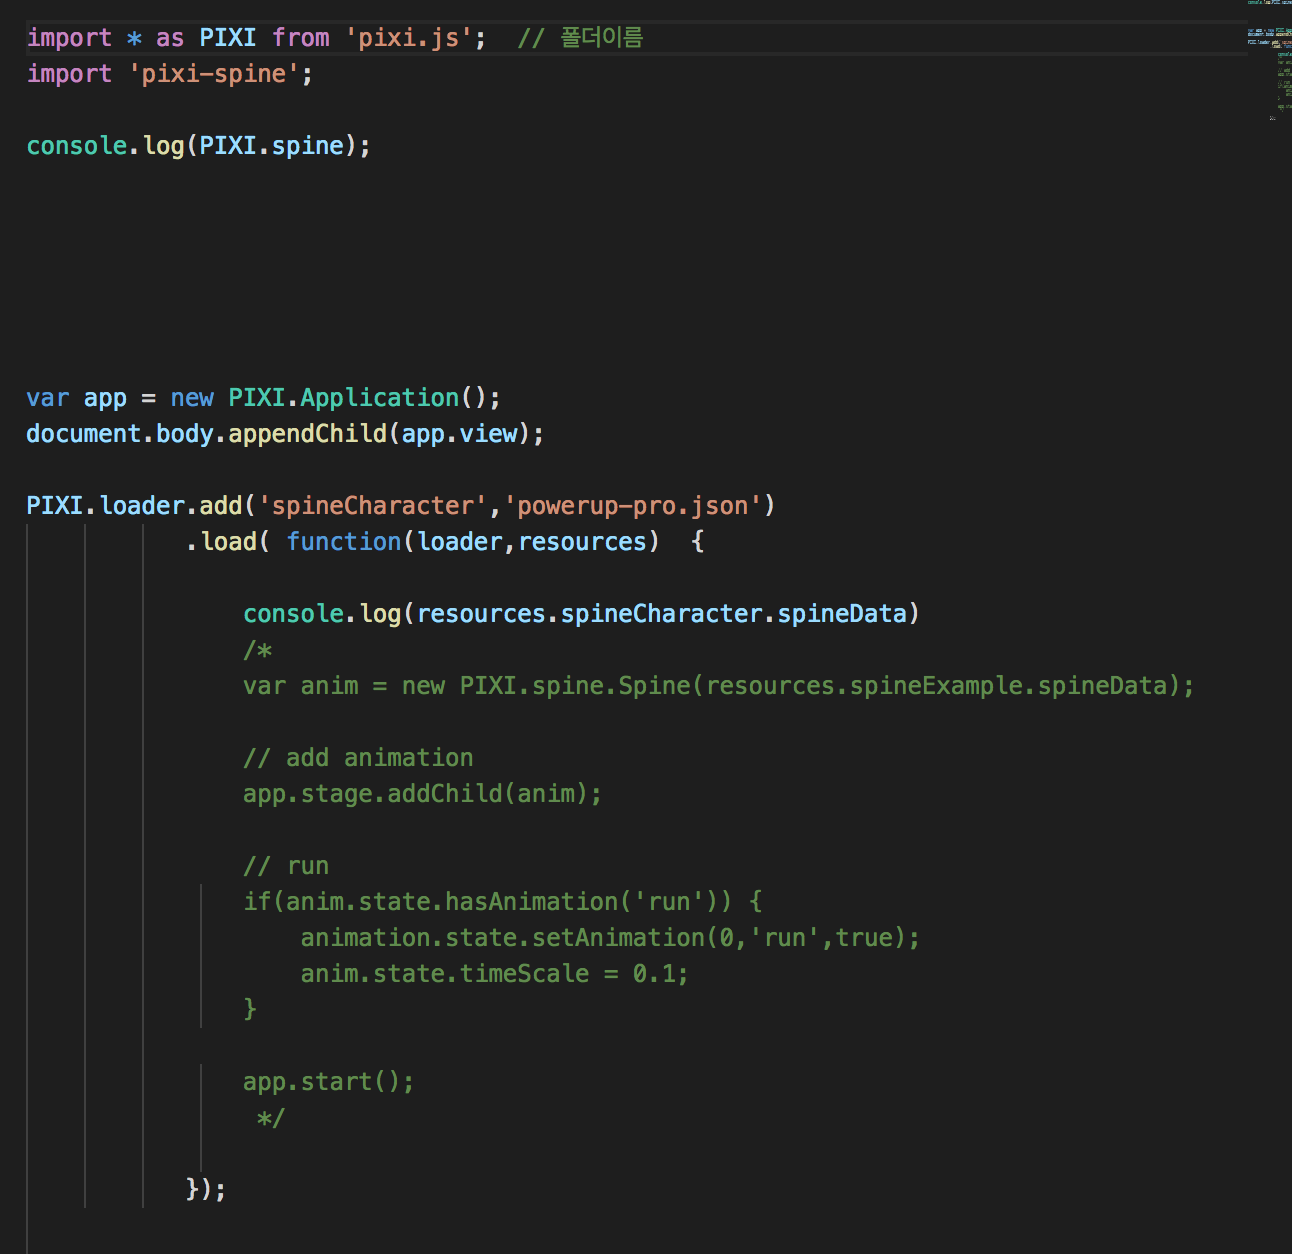Click the spineData property reference
Image resolution: width=1292 pixels, height=1254 pixels.
point(843,613)
